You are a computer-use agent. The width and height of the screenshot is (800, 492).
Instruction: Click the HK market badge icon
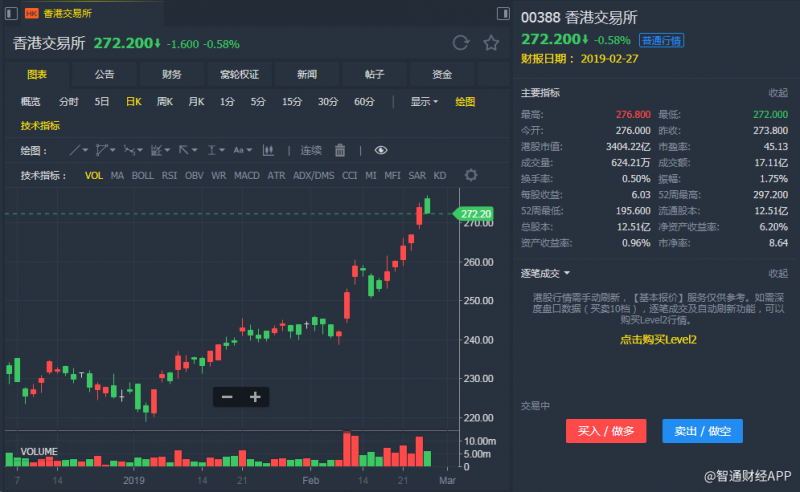tap(31, 13)
